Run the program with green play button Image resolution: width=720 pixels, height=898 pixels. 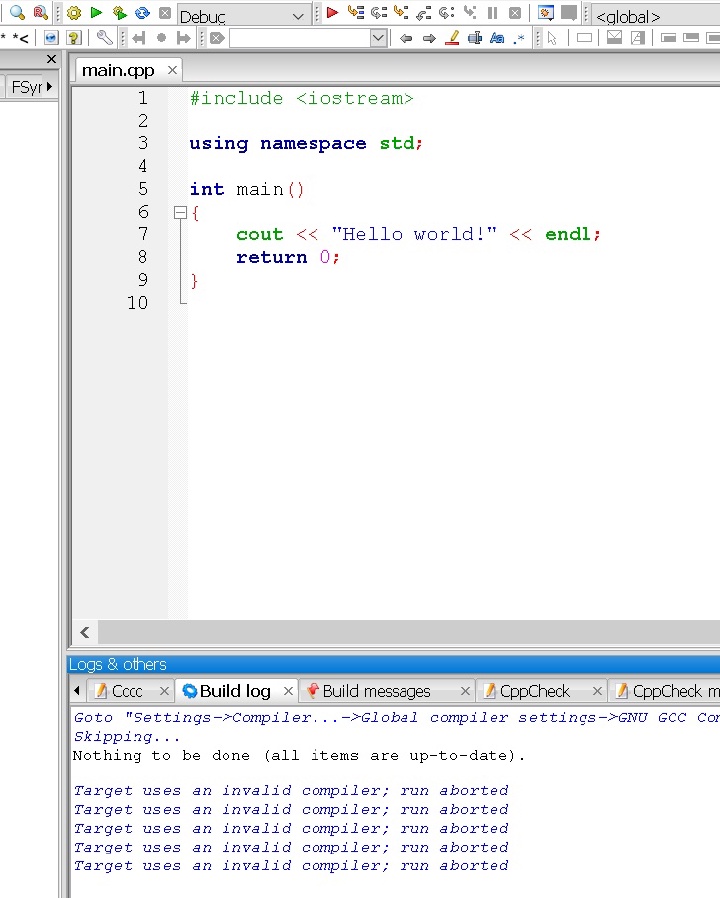pos(96,13)
